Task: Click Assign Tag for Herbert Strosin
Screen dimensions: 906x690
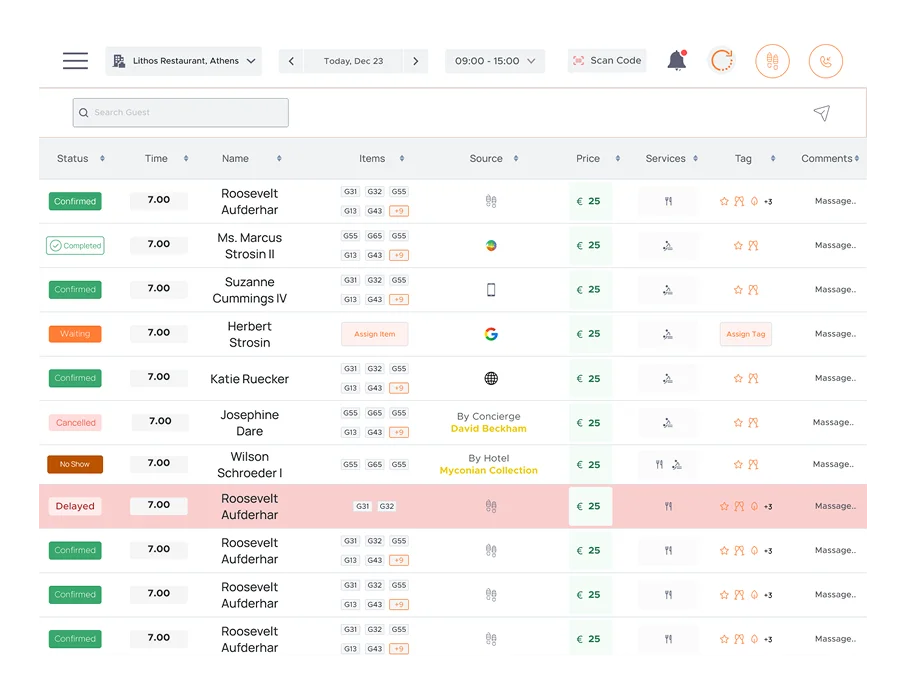Action: pyautogui.click(x=745, y=334)
